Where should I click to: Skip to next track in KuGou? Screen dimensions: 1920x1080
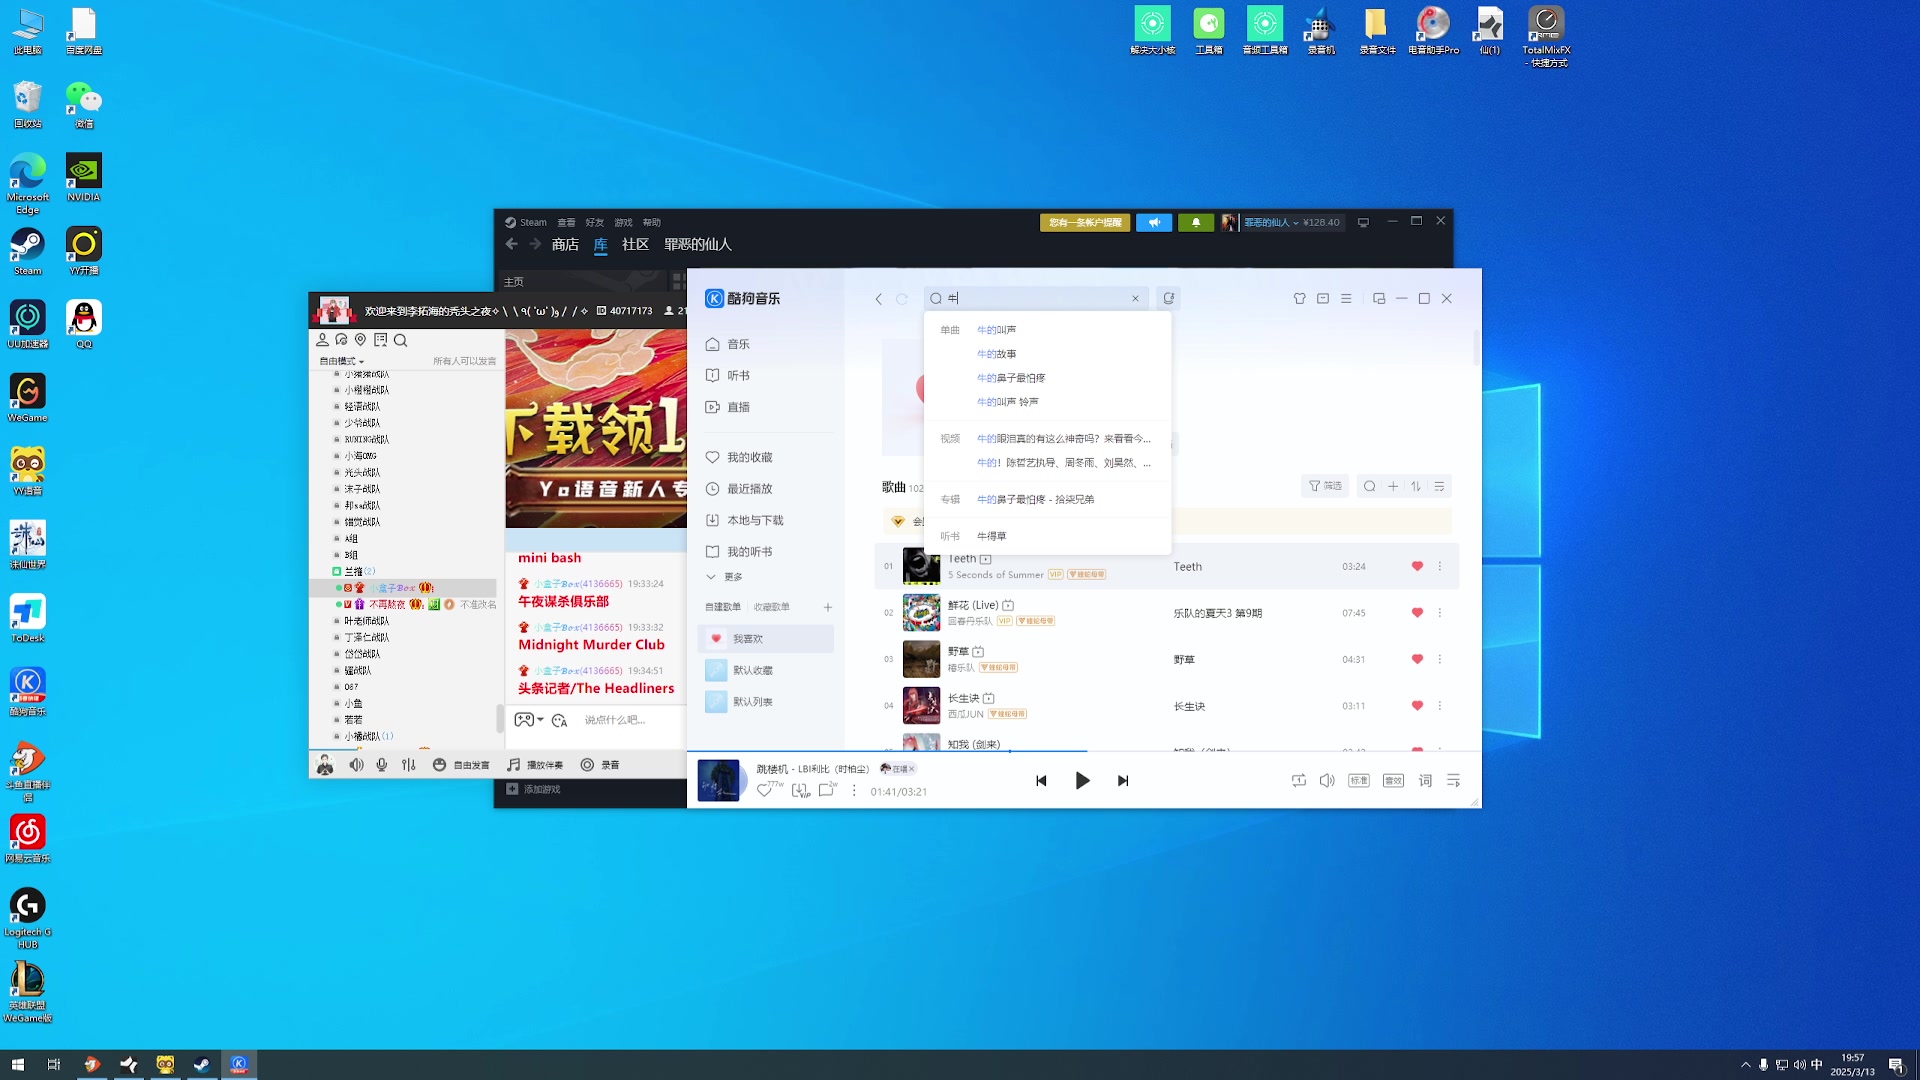click(1123, 781)
